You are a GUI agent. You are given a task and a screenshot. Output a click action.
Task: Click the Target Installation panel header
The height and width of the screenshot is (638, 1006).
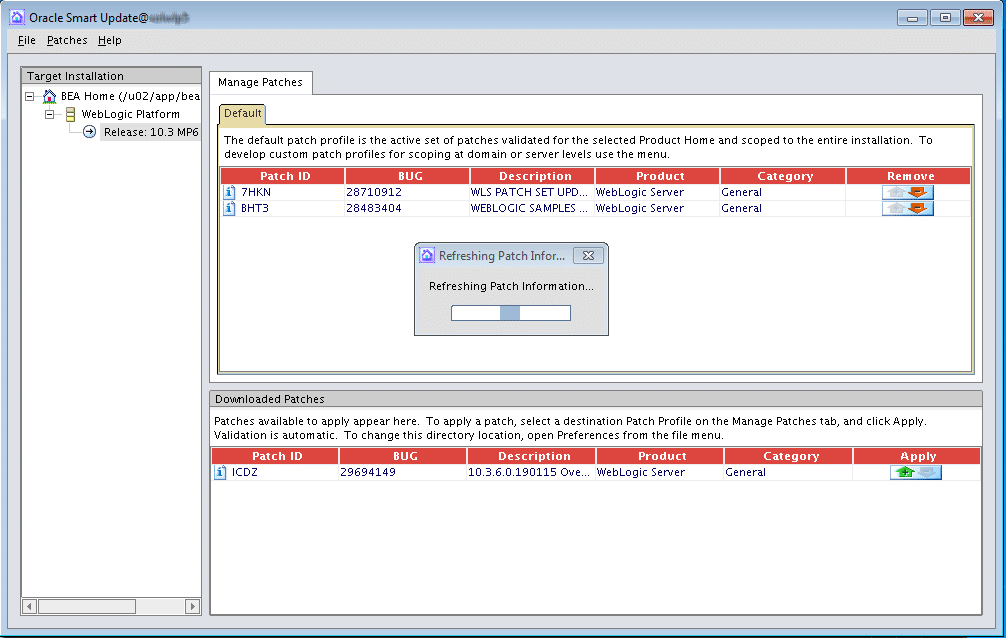click(111, 76)
